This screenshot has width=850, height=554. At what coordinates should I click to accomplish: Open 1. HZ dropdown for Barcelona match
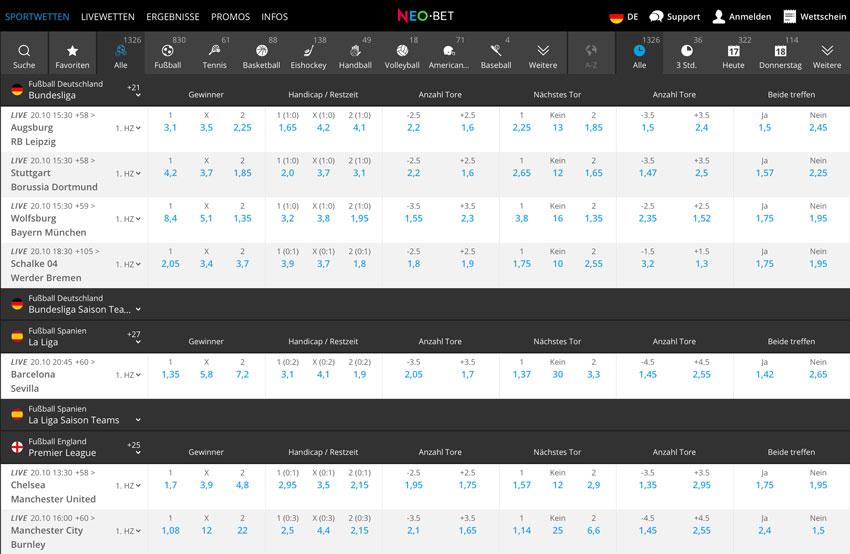[128, 375]
